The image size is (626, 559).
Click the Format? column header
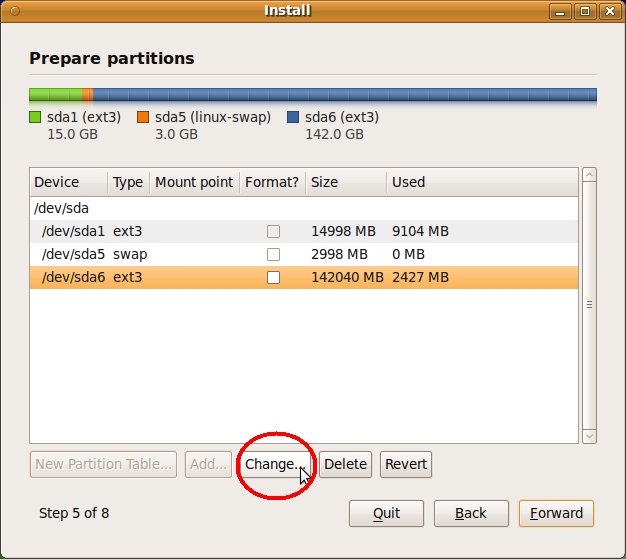(272, 182)
